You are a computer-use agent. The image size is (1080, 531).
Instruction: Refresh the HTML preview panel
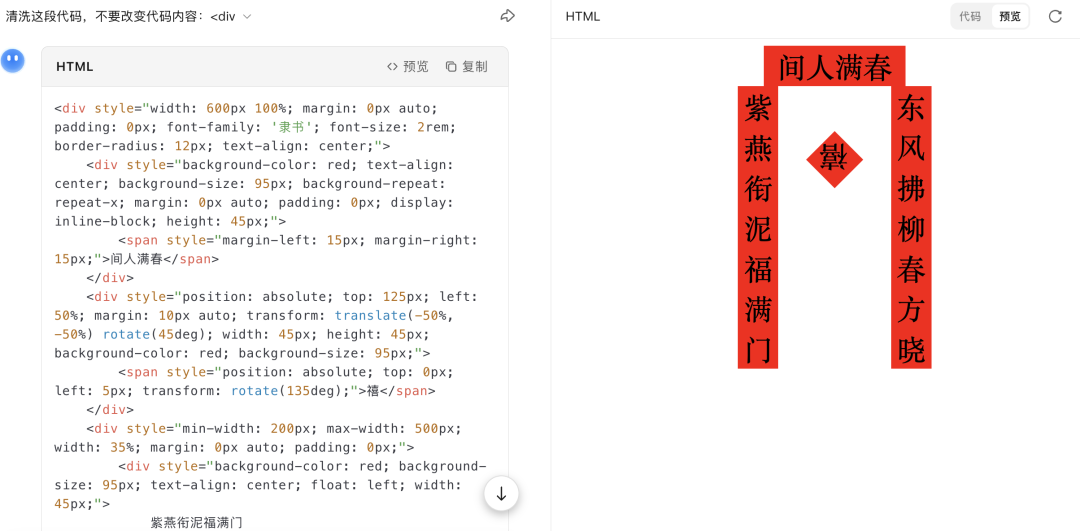coord(1055,16)
